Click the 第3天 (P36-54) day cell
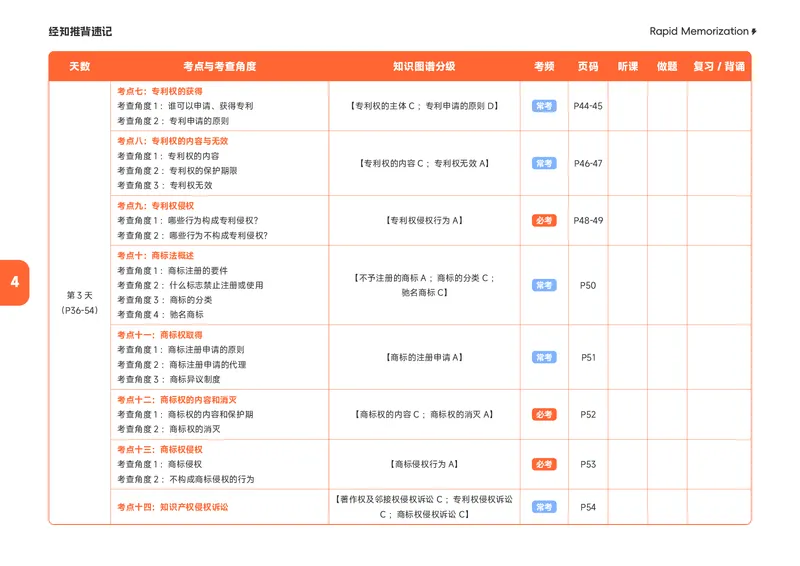 [80, 303]
